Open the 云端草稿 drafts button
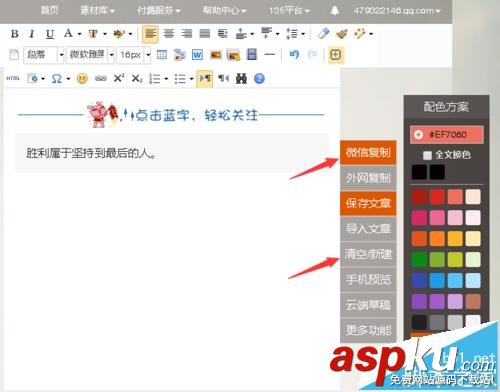This screenshot has width=500, height=392. pos(368,305)
